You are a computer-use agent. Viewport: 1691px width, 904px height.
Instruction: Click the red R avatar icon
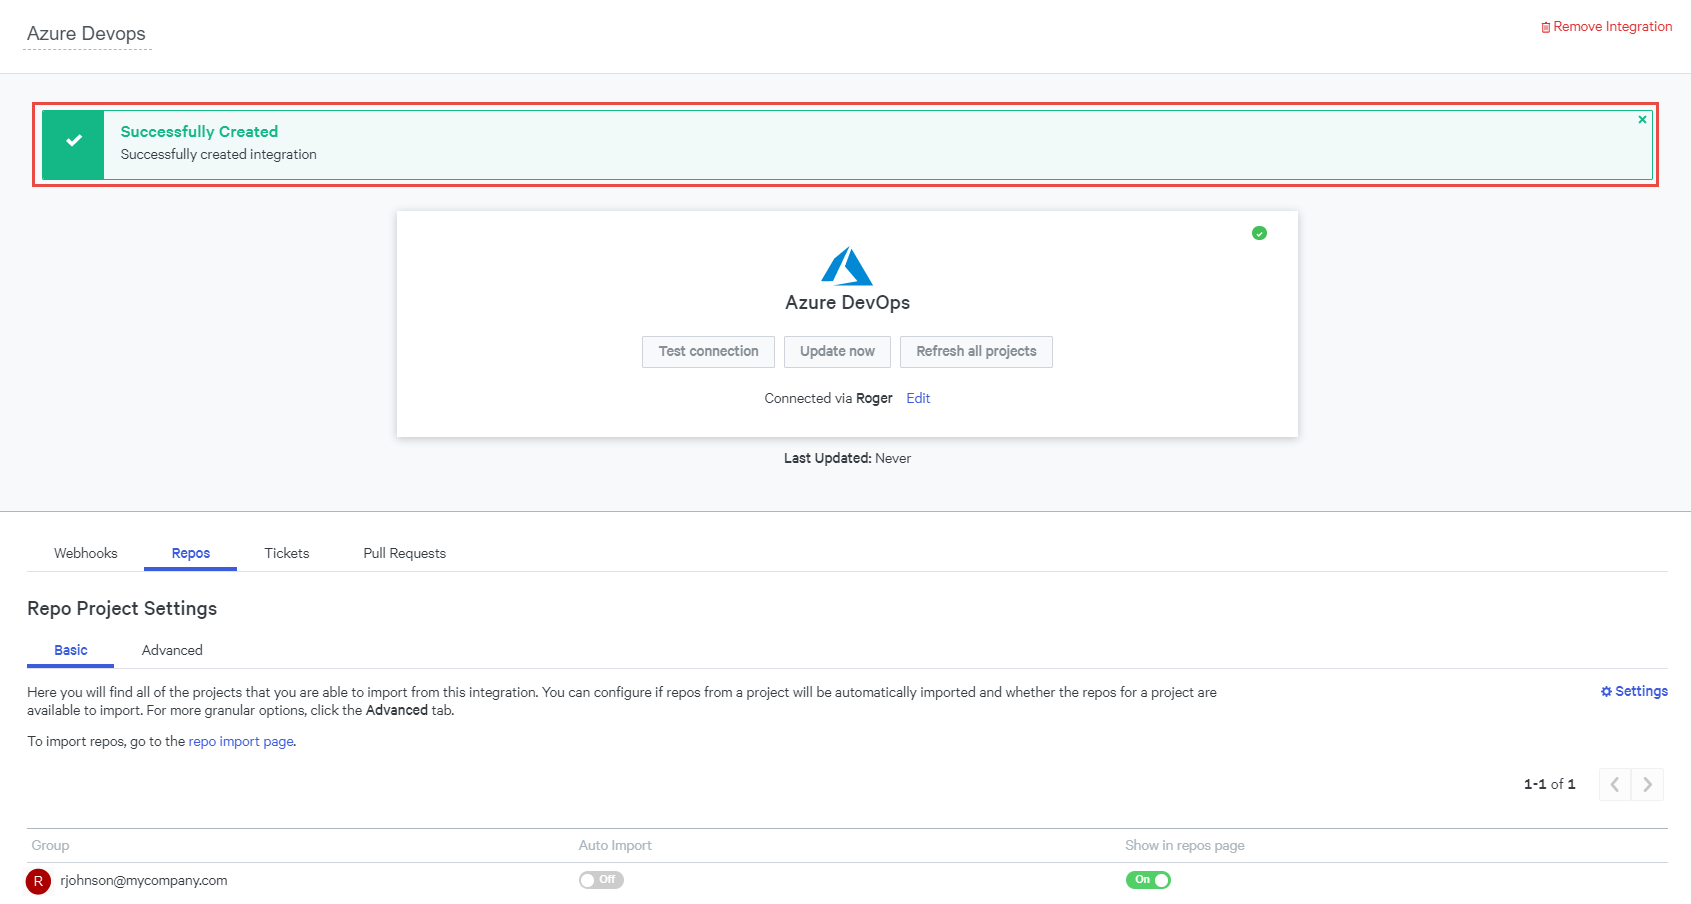38,881
